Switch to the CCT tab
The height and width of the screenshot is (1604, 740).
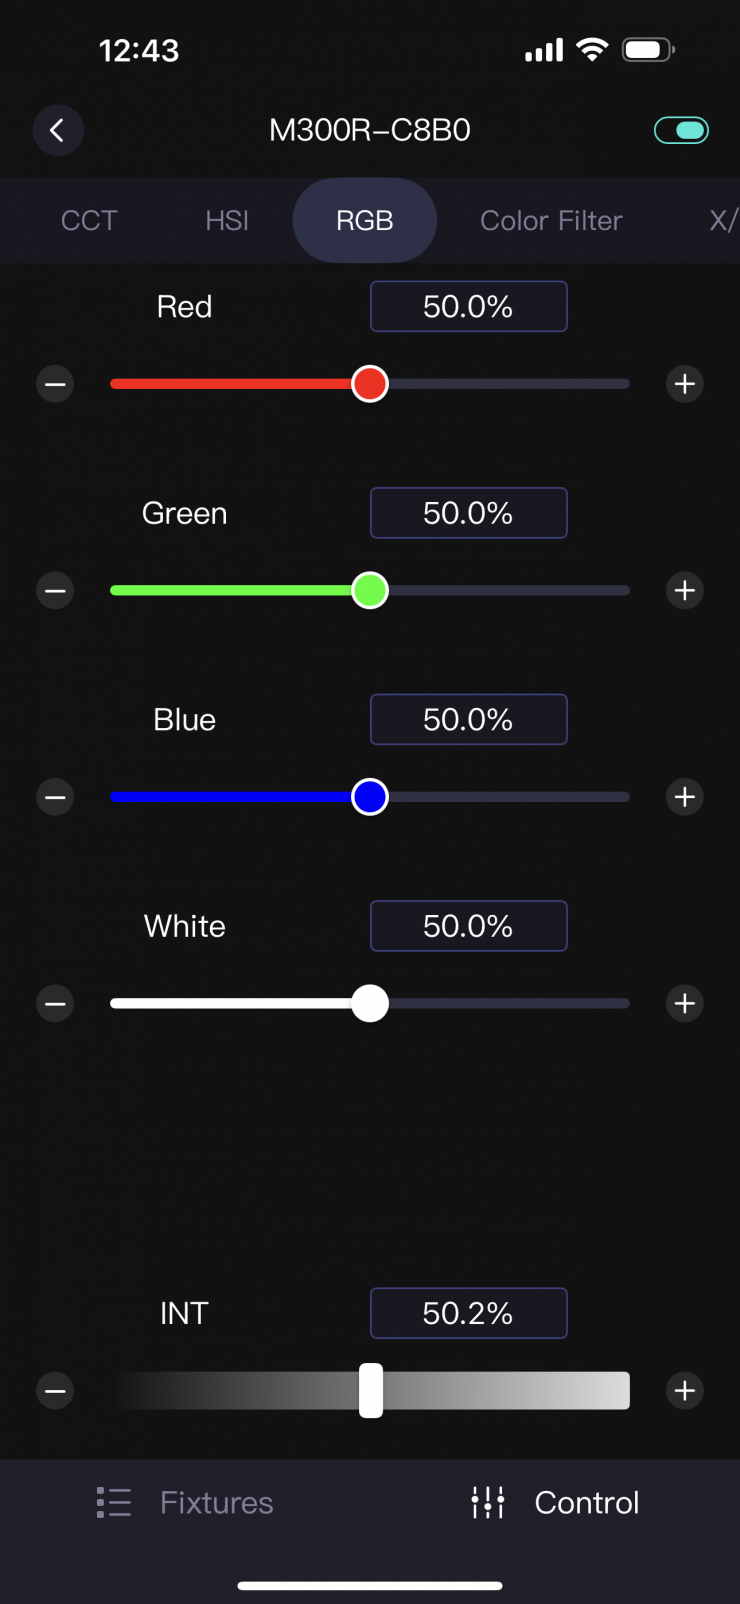point(89,221)
